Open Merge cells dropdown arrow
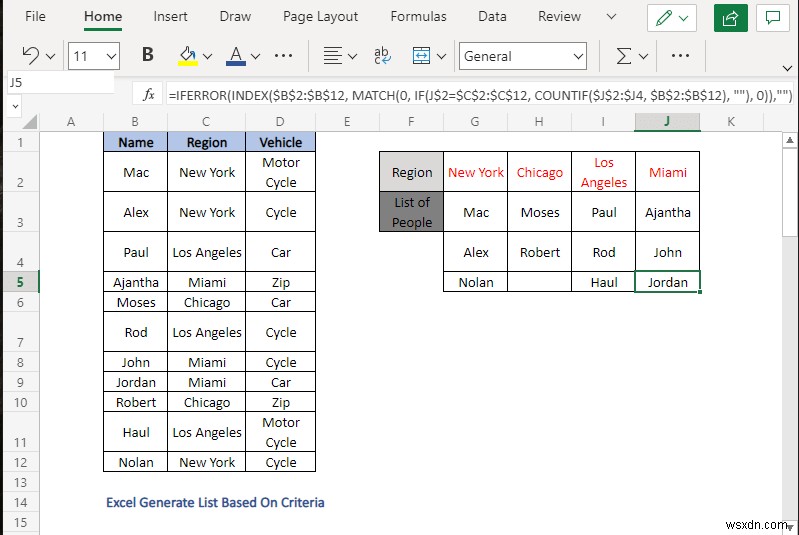This screenshot has height=535, width=799. click(441, 56)
